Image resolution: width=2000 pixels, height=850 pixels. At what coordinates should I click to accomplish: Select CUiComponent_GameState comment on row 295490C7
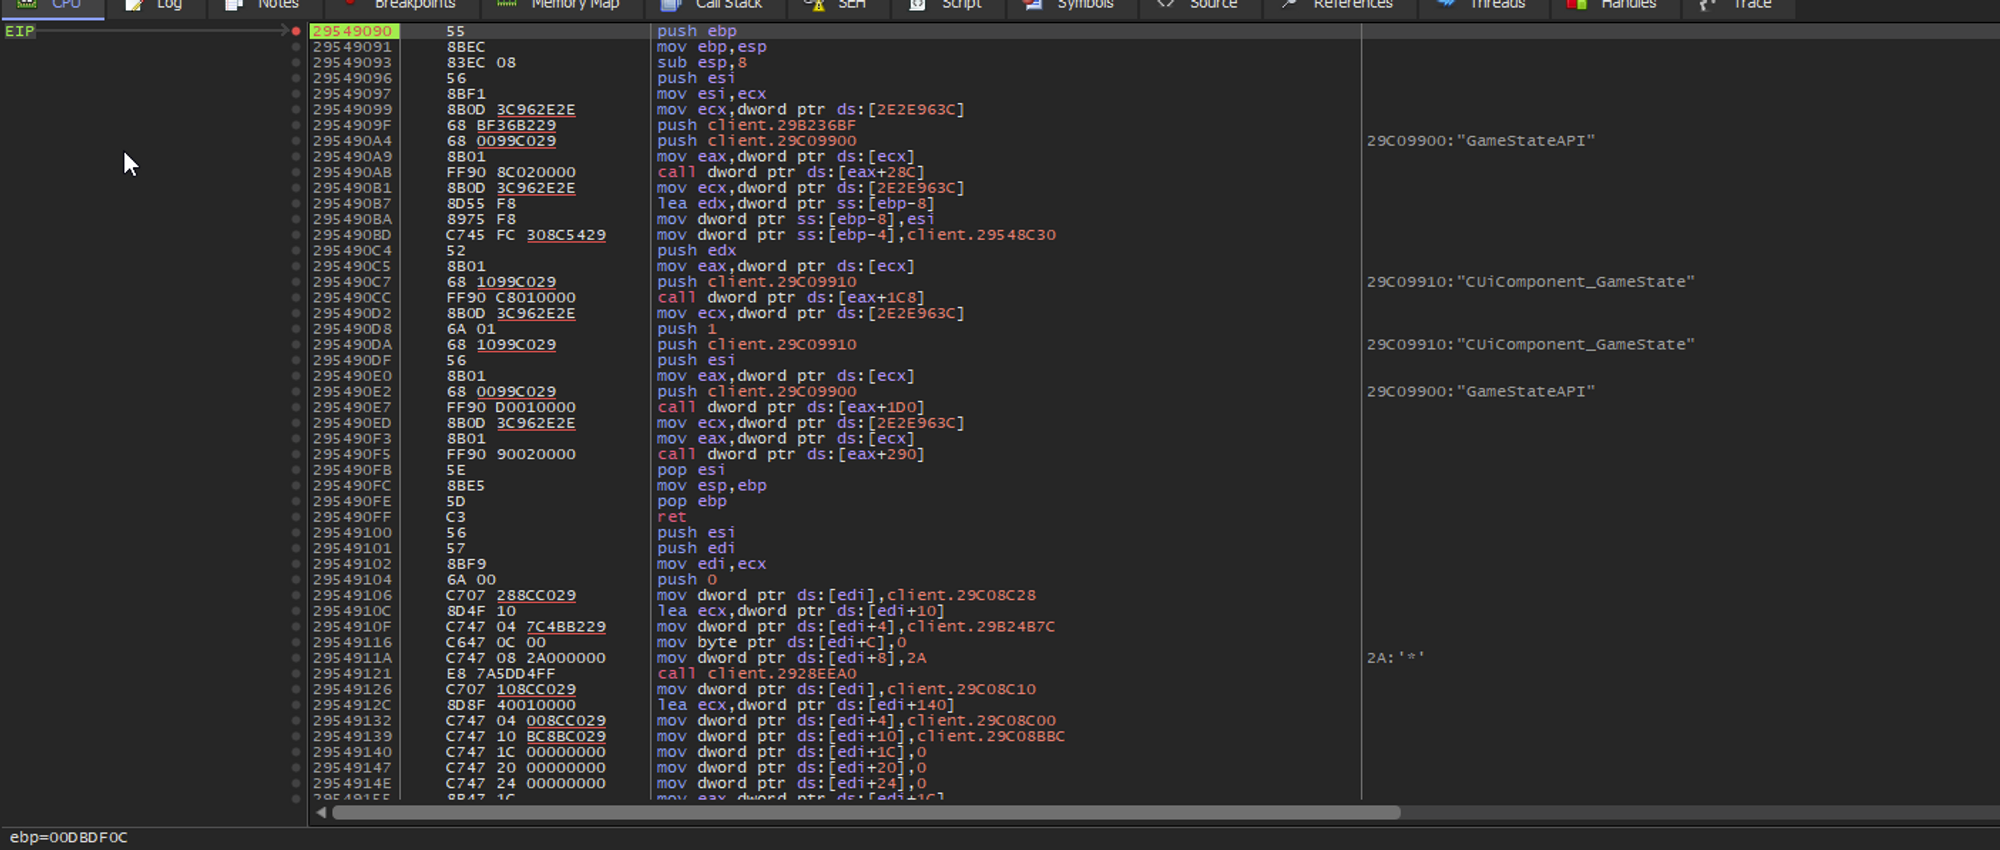click(x=1530, y=282)
